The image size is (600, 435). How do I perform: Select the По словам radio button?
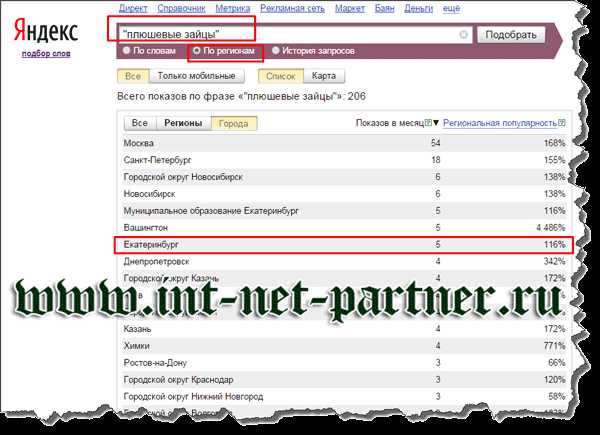click(127, 51)
